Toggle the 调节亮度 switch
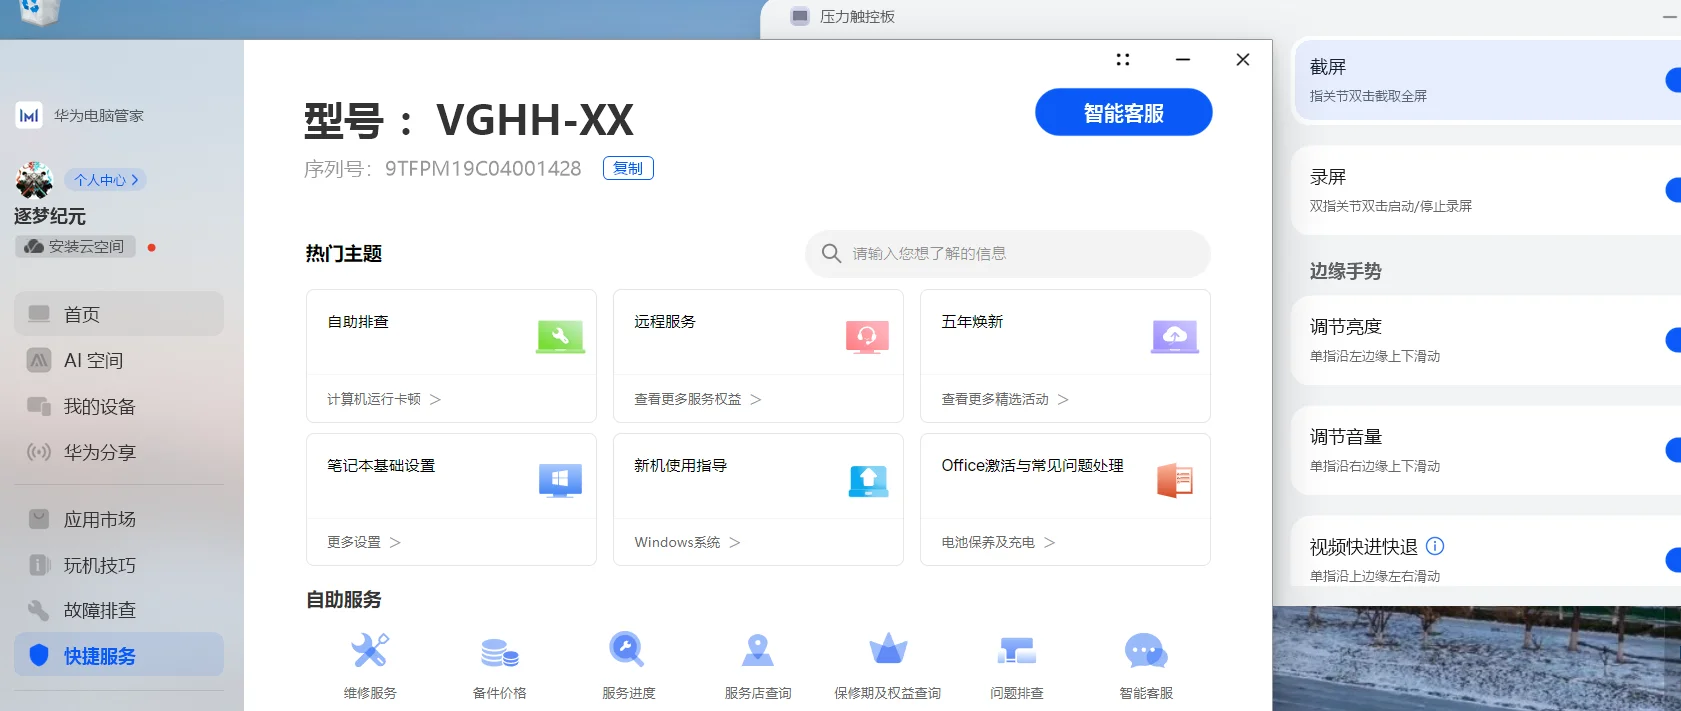This screenshot has width=1681, height=711. pos(1673,340)
